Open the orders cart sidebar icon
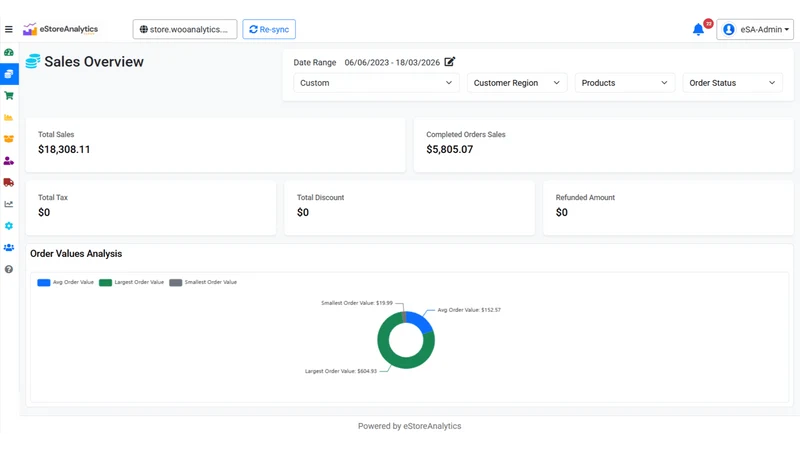Screen dimensions: 800x450 (x=9, y=95)
